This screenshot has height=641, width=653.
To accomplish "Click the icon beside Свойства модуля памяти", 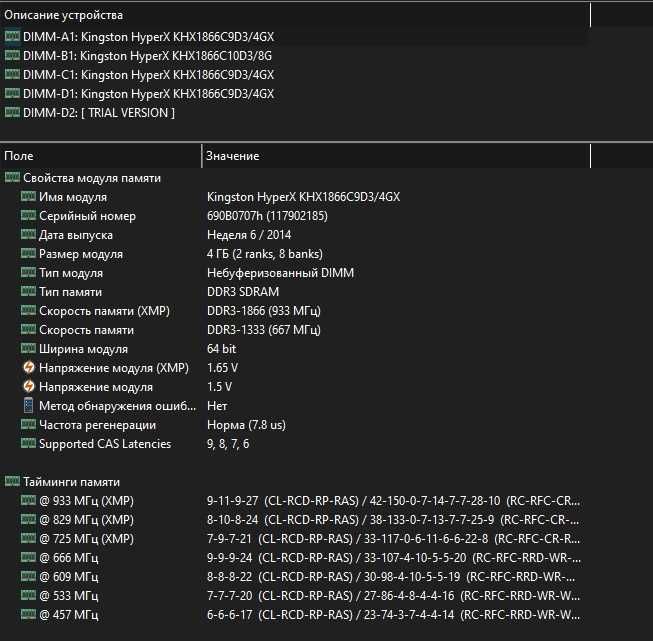I will click(x=12, y=177).
